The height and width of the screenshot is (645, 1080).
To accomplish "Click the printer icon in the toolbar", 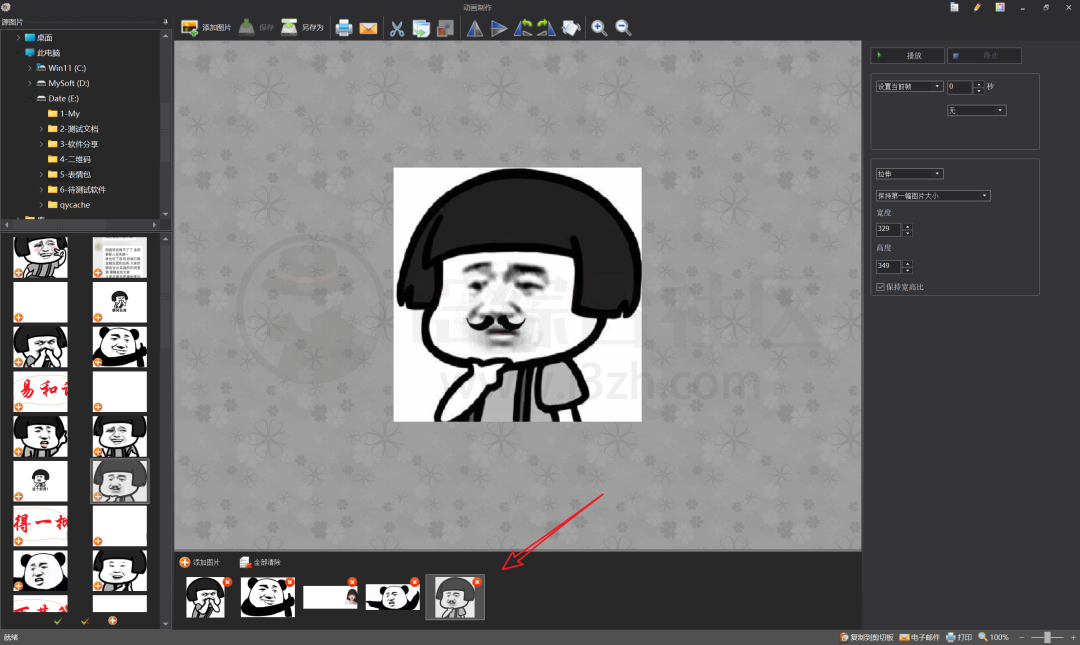I will [x=344, y=28].
